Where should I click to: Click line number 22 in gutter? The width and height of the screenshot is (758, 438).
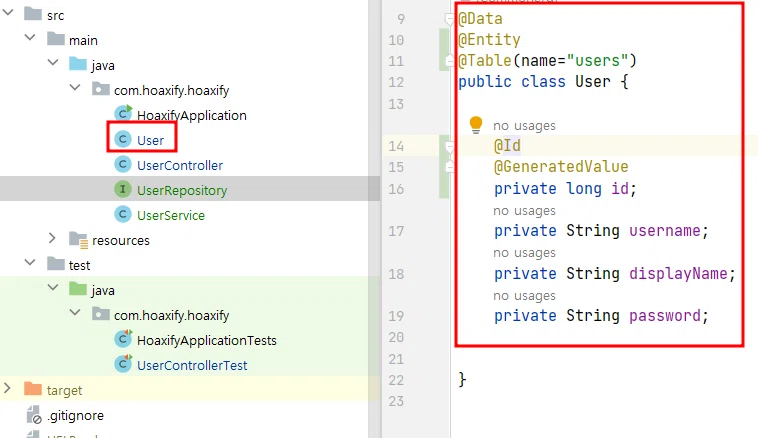[x=396, y=380]
